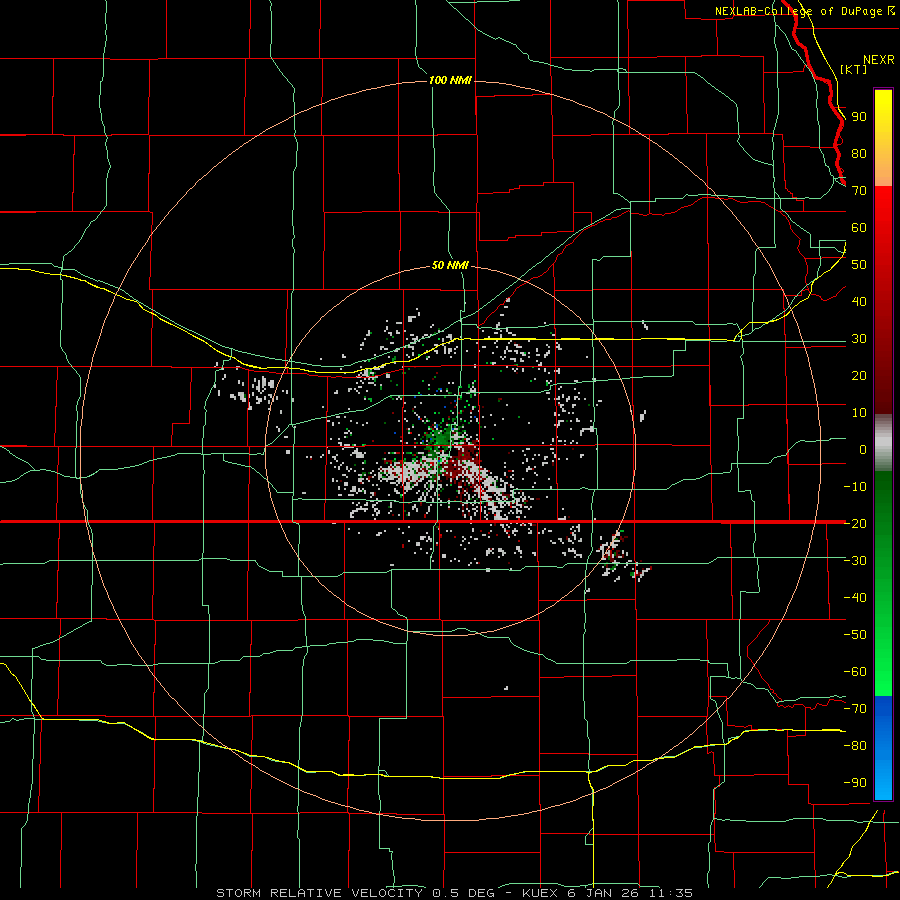Click the red band of the color bar
900x900 pixels.
(x=883, y=300)
